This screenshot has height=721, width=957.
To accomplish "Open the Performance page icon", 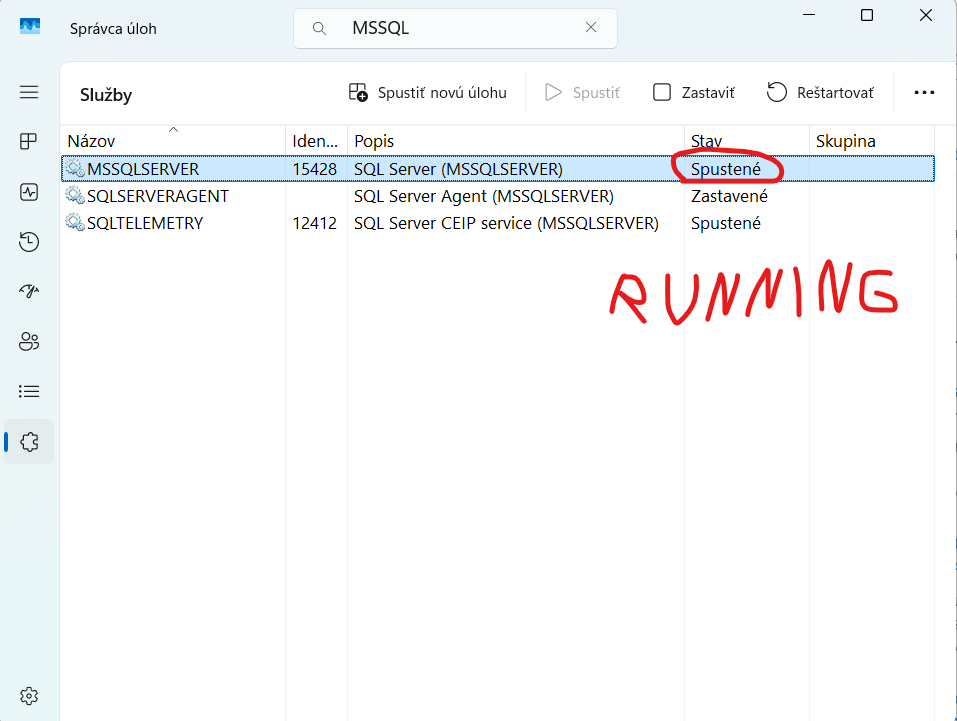I will (x=29, y=192).
